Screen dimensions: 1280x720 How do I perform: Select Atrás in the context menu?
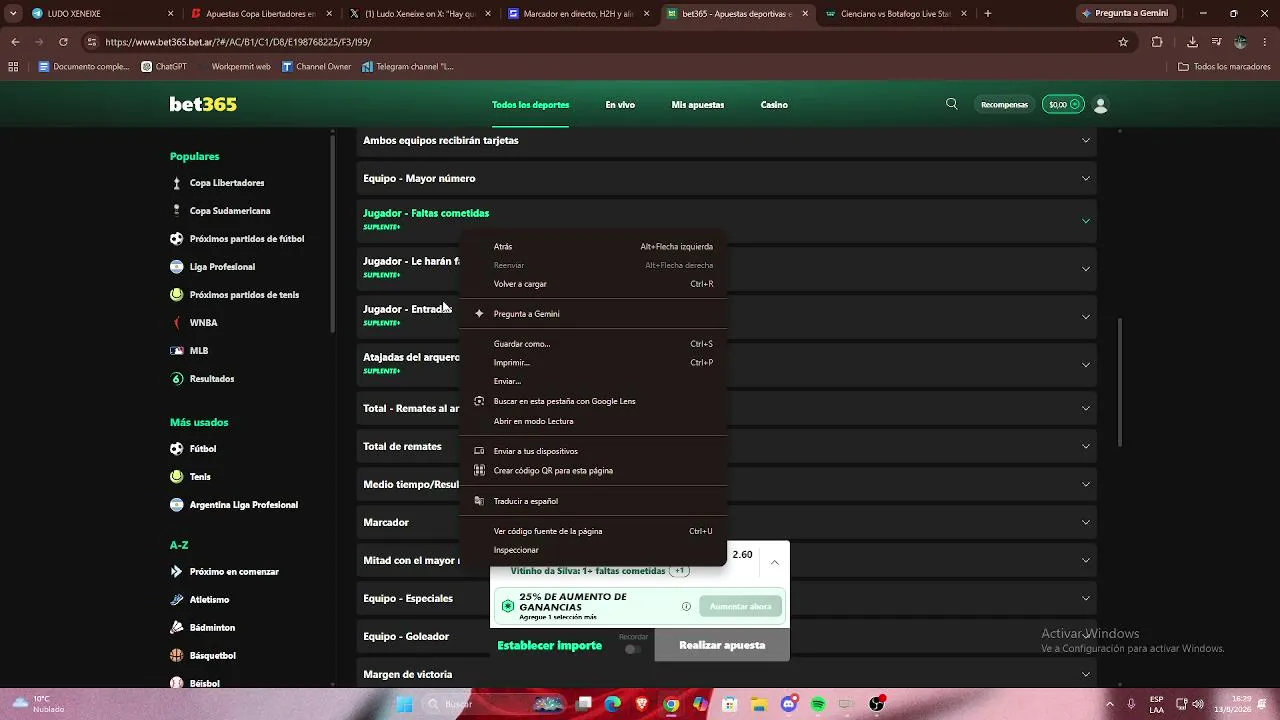(593, 246)
